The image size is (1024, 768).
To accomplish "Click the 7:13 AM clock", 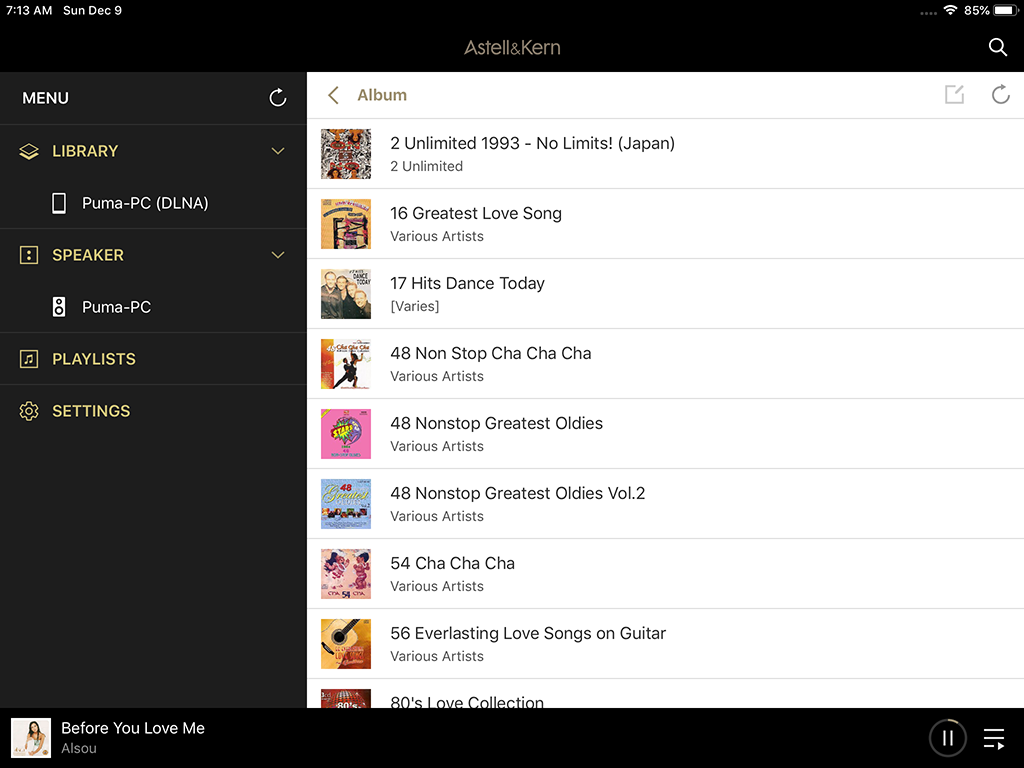I will point(29,10).
